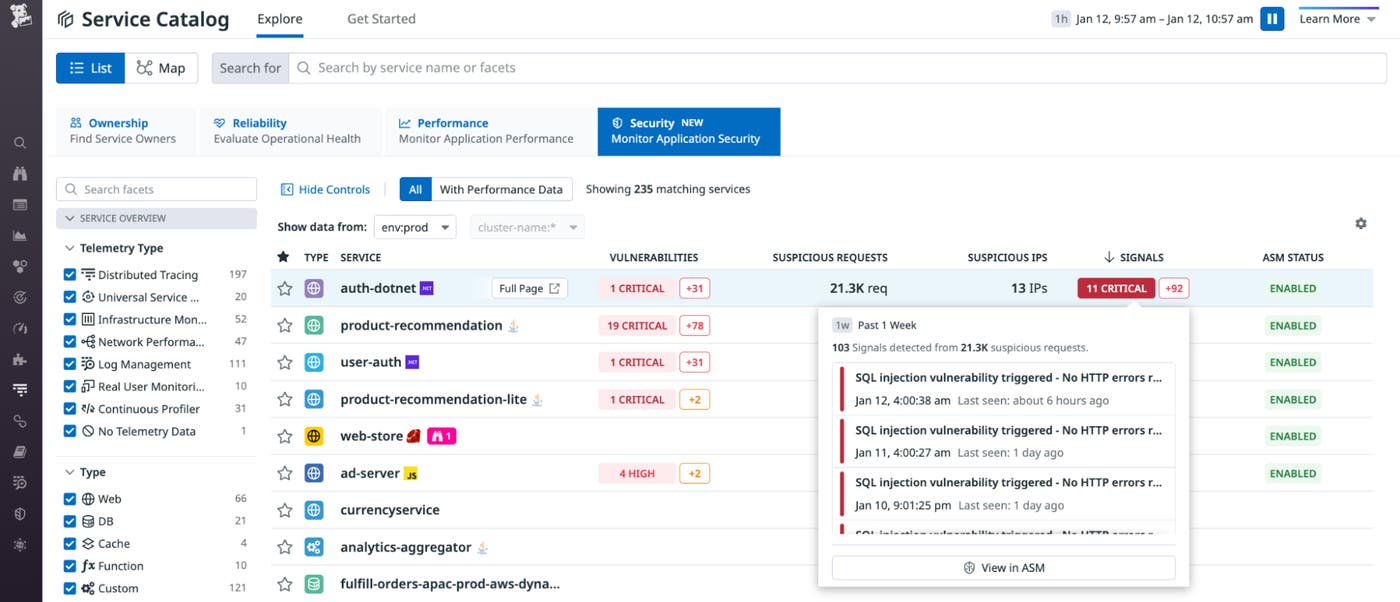Focus the service name search field
The height and width of the screenshot is (602, 1400).
pyautogui.click(x=837, y=68)
